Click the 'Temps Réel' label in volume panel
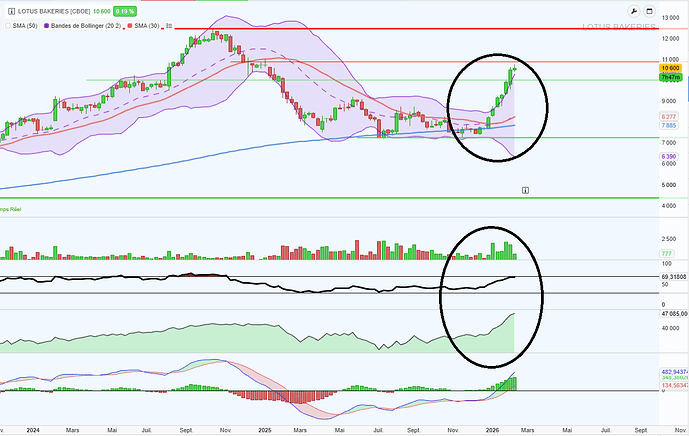 tap(12, 209)
